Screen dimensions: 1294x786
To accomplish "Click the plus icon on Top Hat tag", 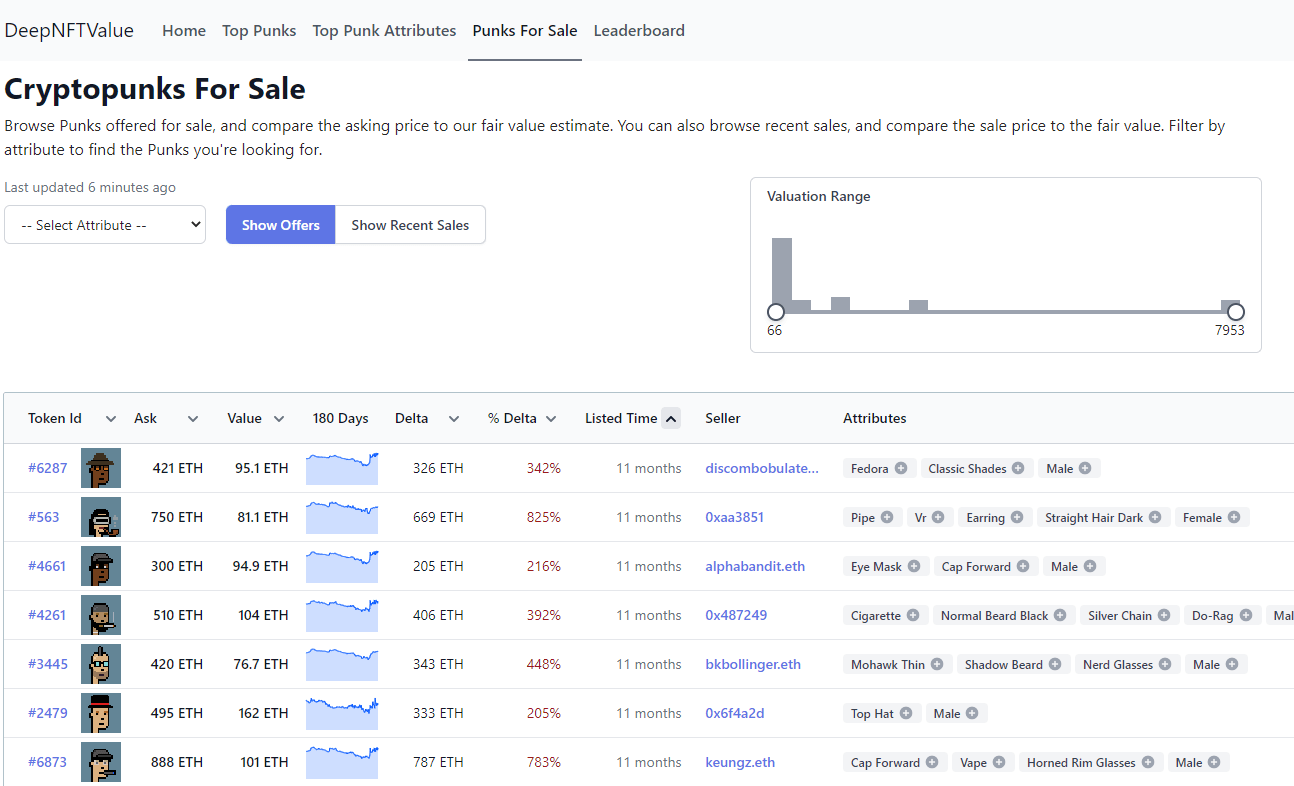I will [906, 713].
